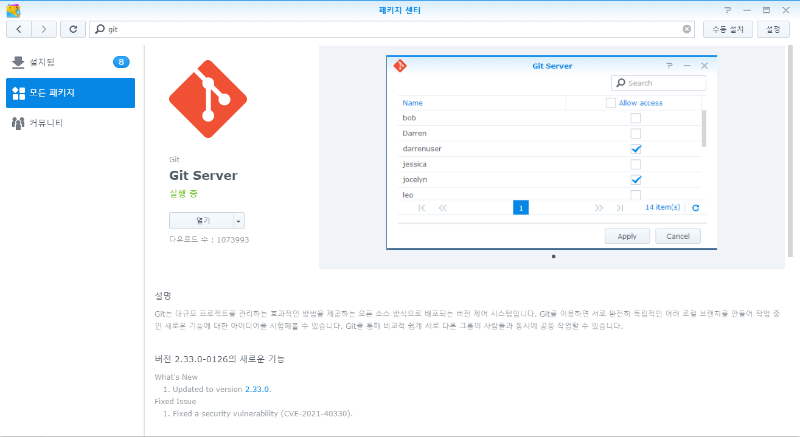The height and width of the screenshot is (437, 800).
Task: Click the previous page double arrow in the preview
Action: pos(442,208)
